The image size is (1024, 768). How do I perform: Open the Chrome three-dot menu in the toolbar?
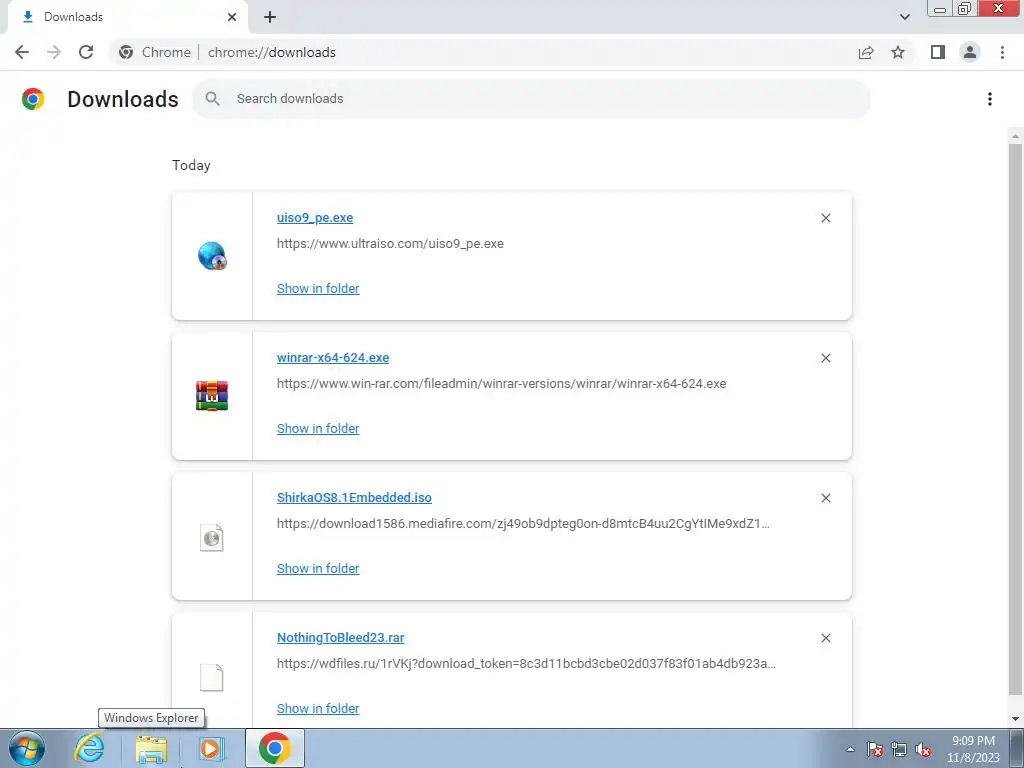click(1002, 52)
